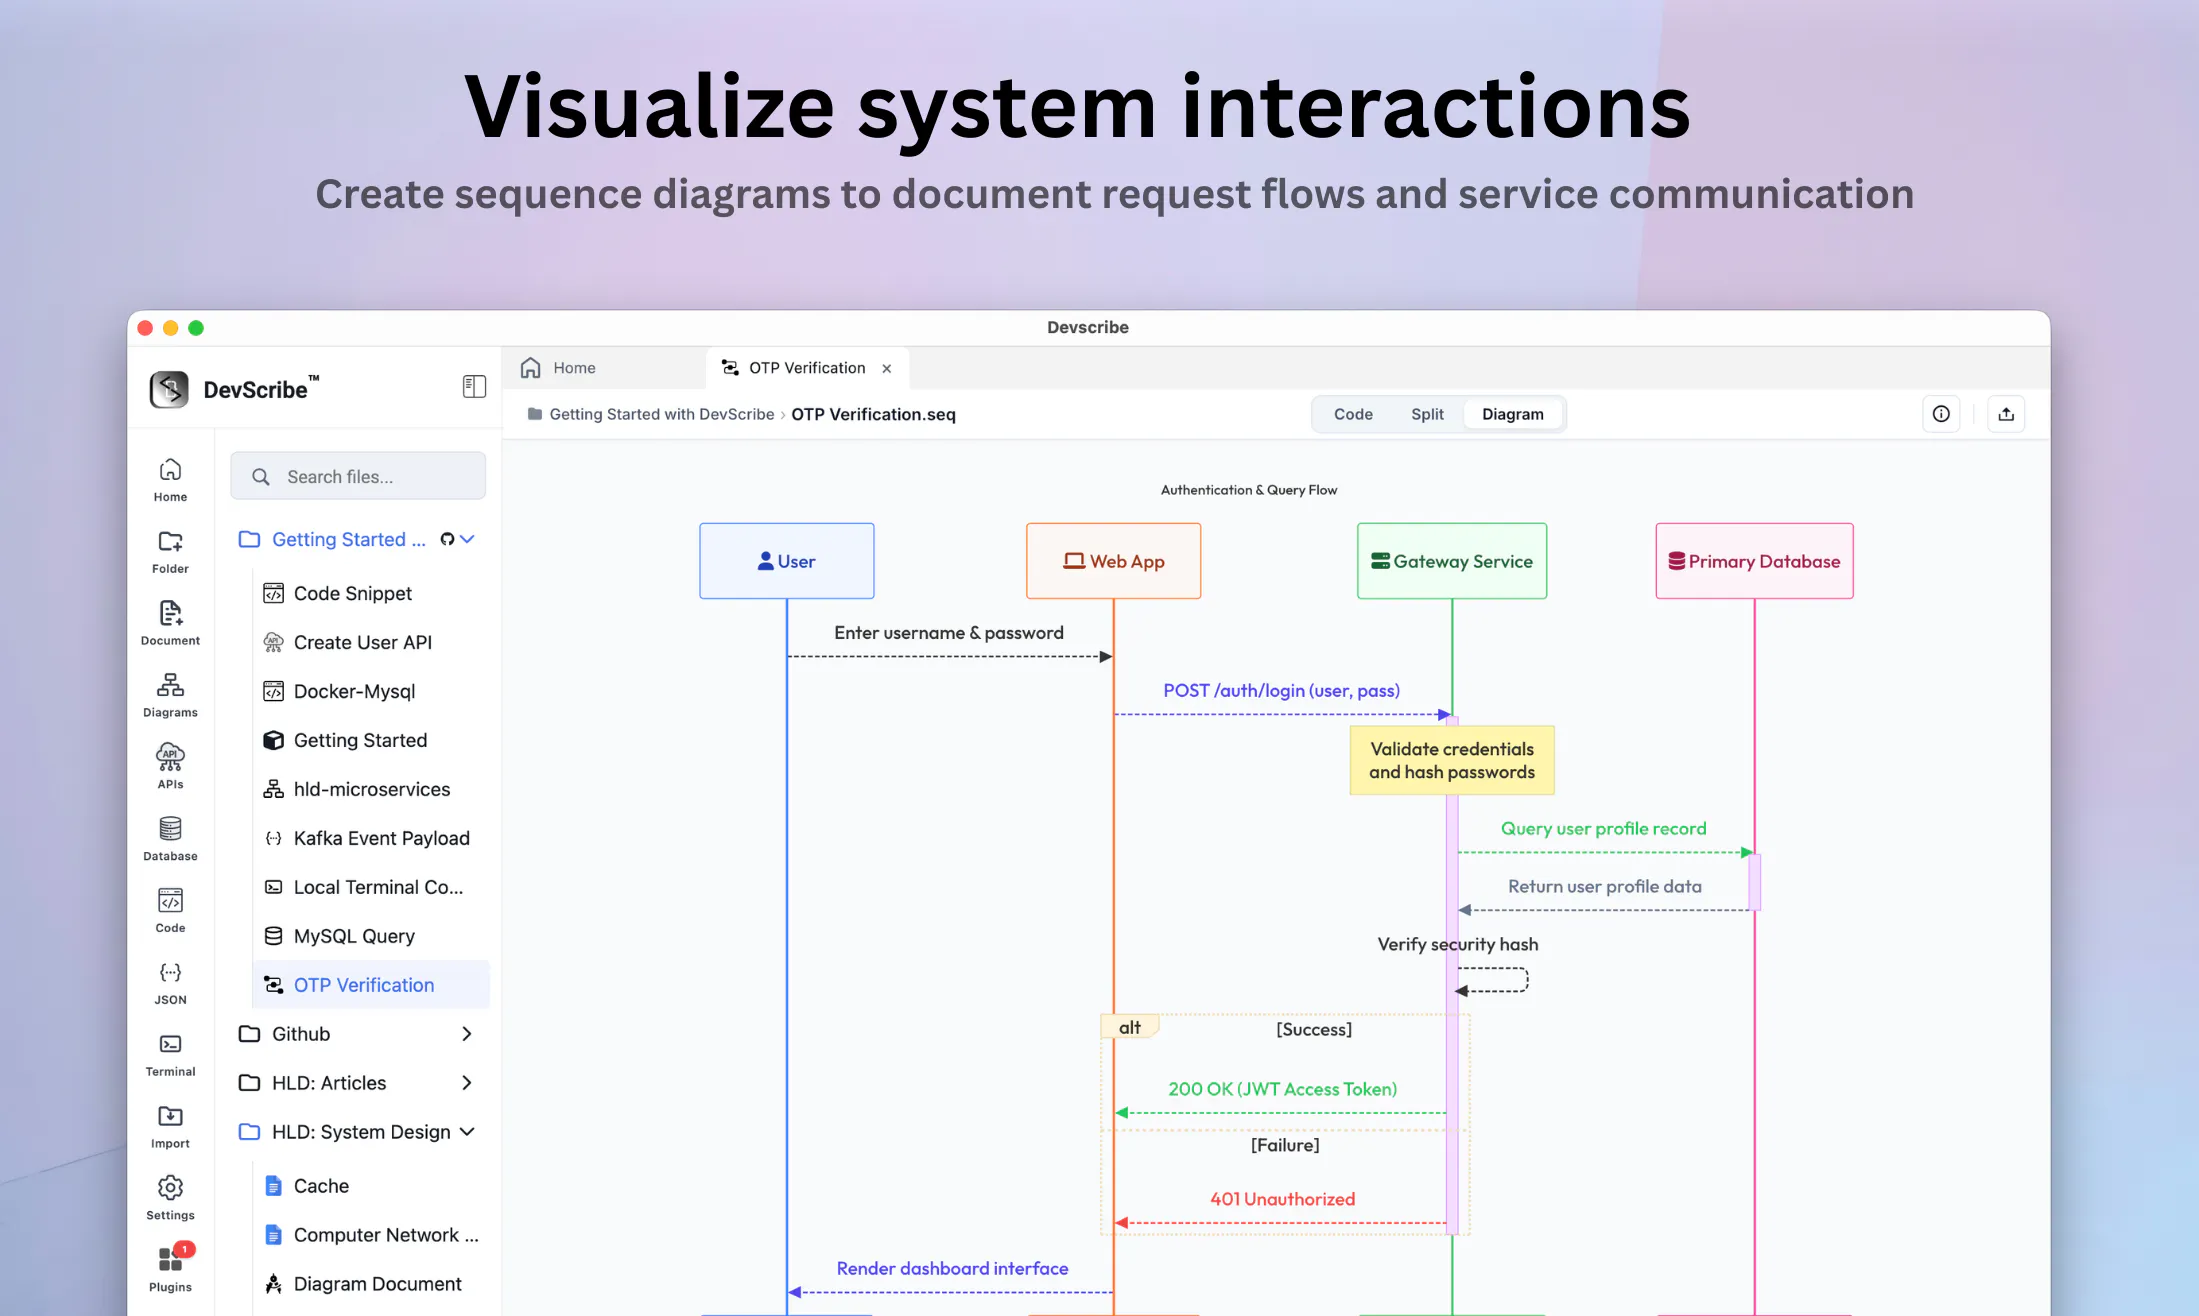The width and height of the screenshot is (2199, 1316).
Task: Open the Code Snippet file
Action: 371,594
